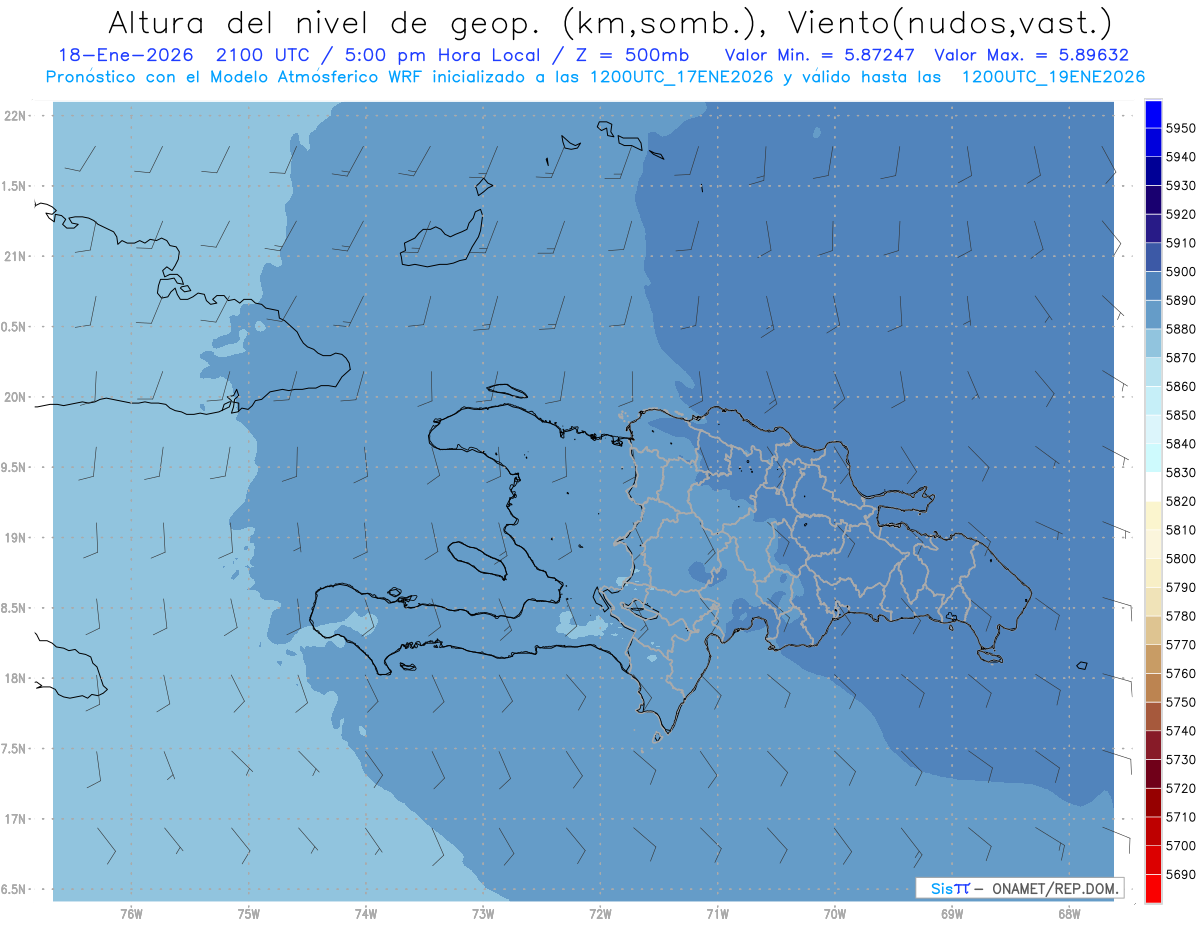This screenshot has width=1200, height=927.
Task: Click the '2100 UTC' time text
Action: click(x=266, y=55)
